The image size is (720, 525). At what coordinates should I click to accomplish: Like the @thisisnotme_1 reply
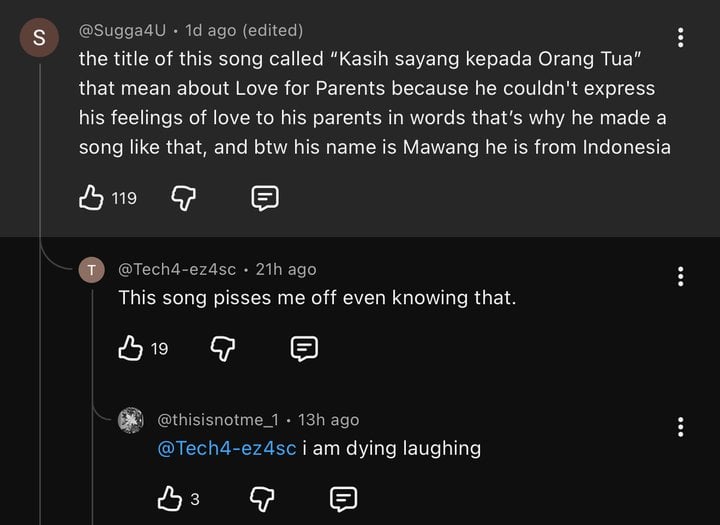[171, 498]
